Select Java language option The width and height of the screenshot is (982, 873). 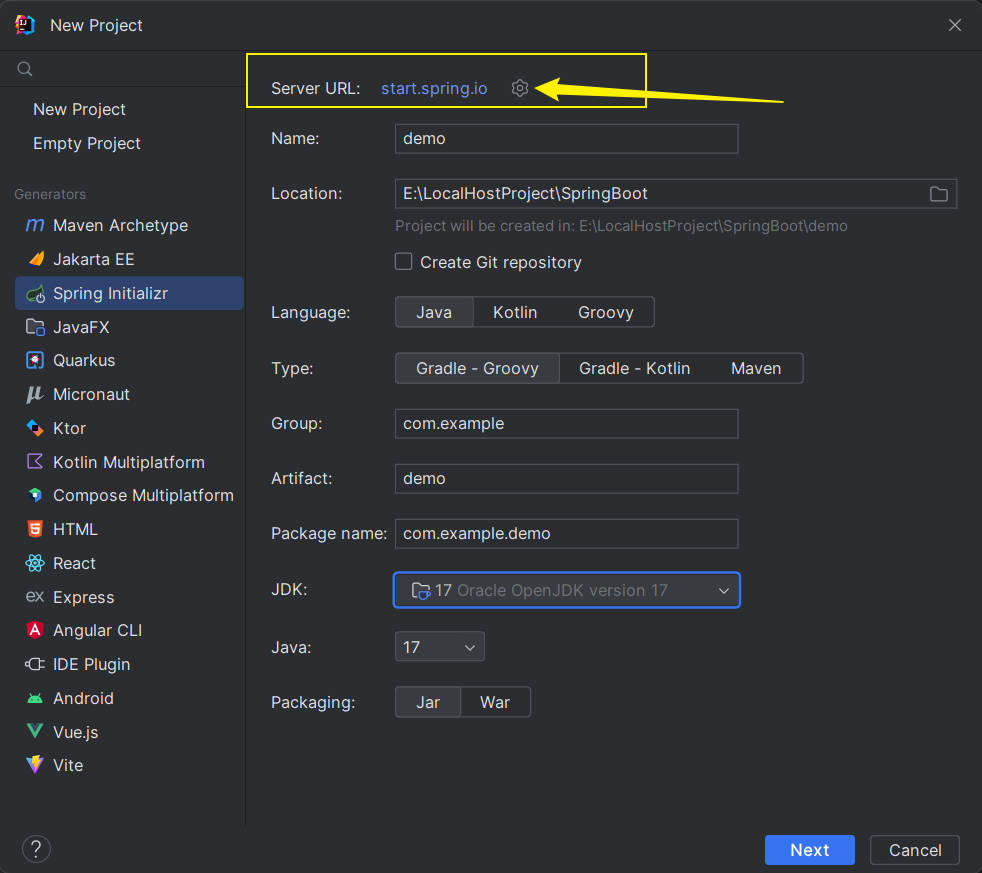[x=434, y=312]
